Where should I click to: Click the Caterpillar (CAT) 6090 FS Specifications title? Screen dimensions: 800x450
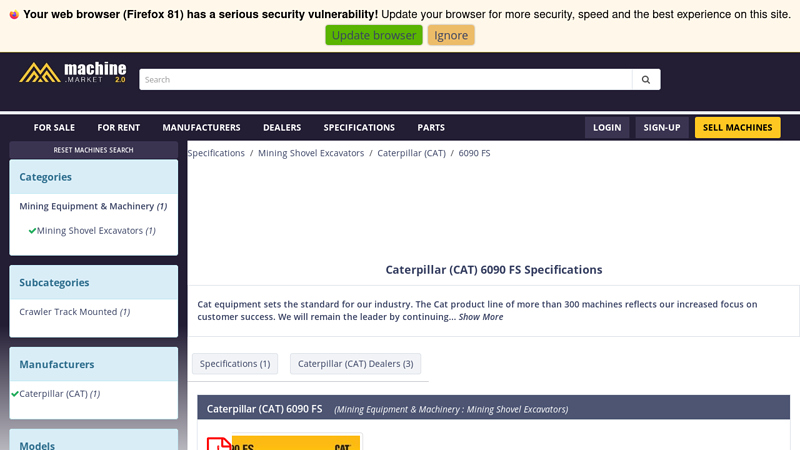pyautogui.click(x=493, y=270)
